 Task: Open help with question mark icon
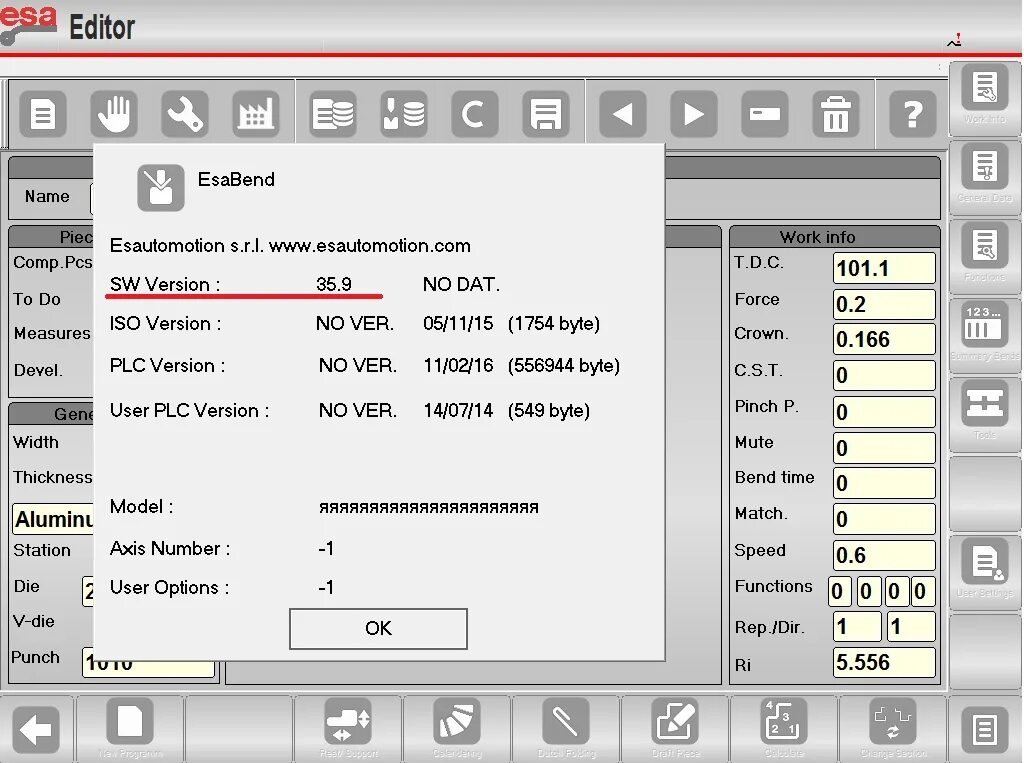tap(913, 114)
